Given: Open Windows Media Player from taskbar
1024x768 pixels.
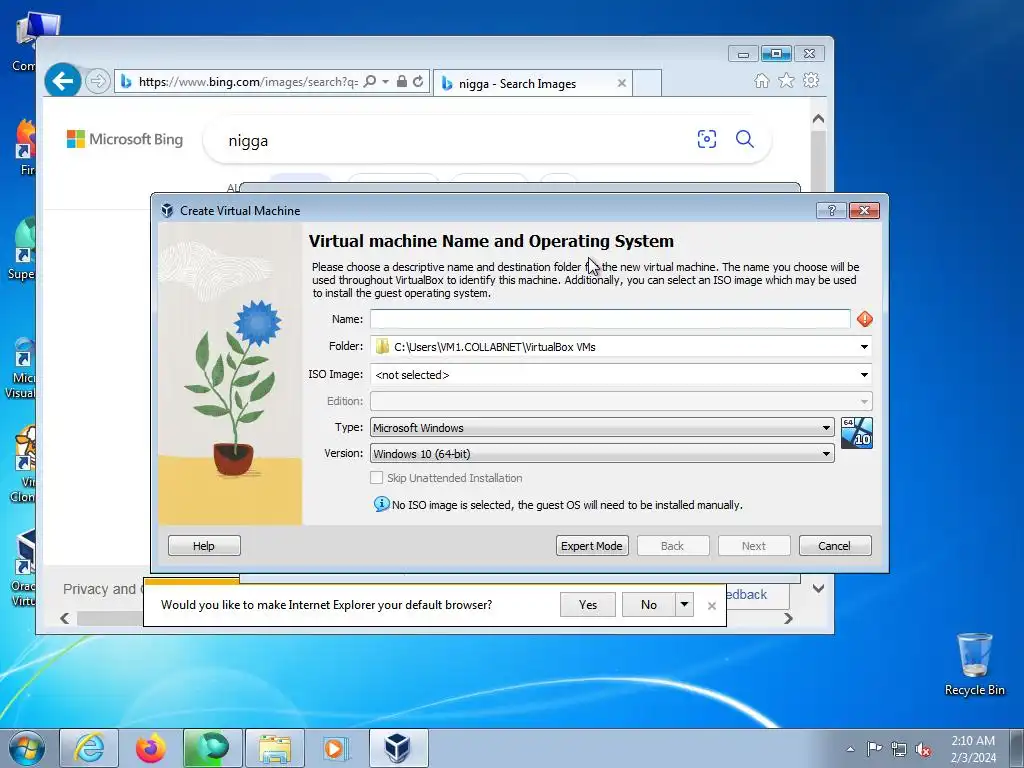Looking at the screenshot, I should click(337, 748).
